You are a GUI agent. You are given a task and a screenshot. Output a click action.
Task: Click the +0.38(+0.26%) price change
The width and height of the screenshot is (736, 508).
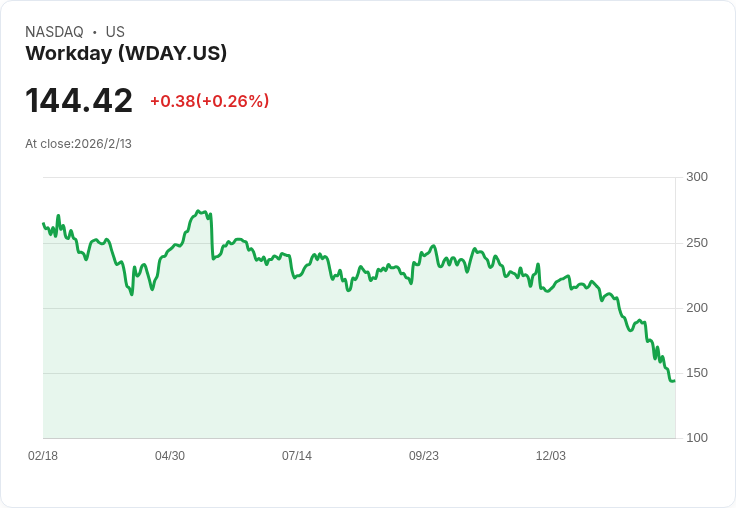coord(209,101)
